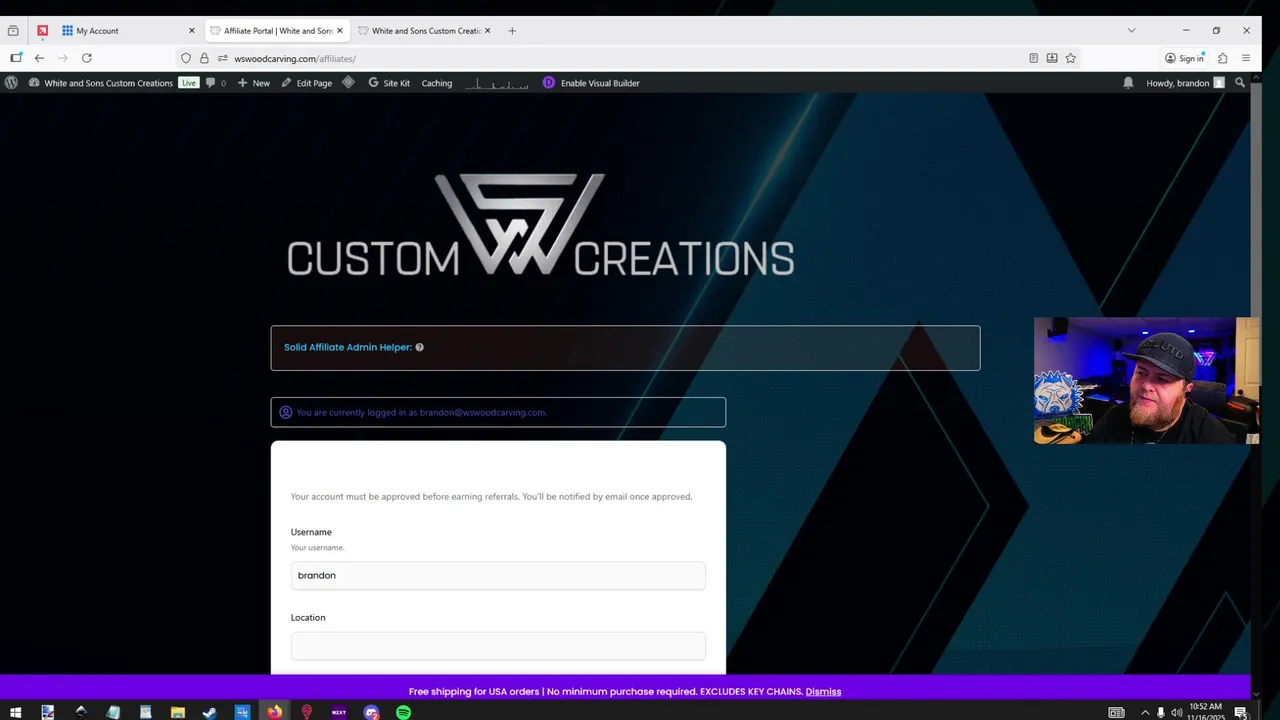Click New in the admin bar

click(x=254, y=83)
